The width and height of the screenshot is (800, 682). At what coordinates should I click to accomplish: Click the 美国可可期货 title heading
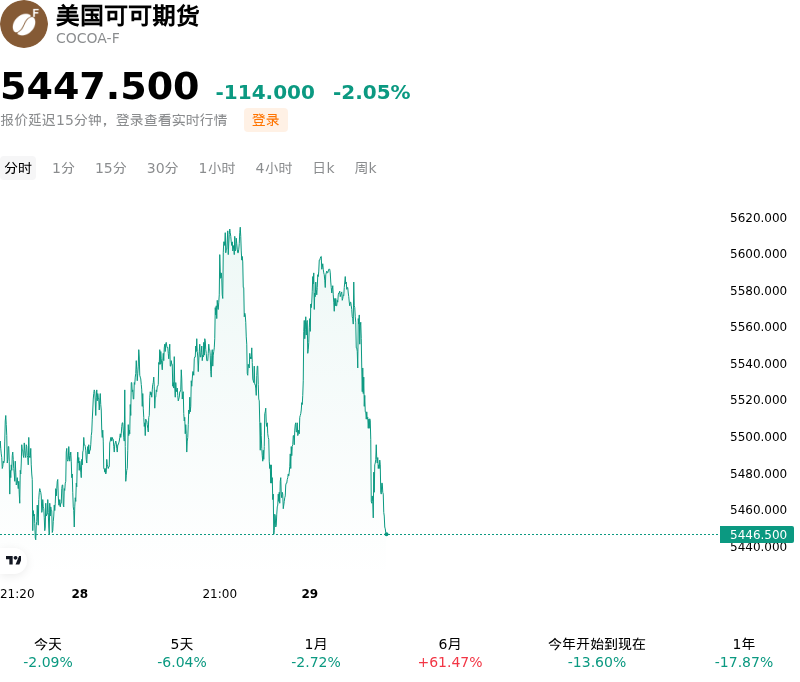128,16
